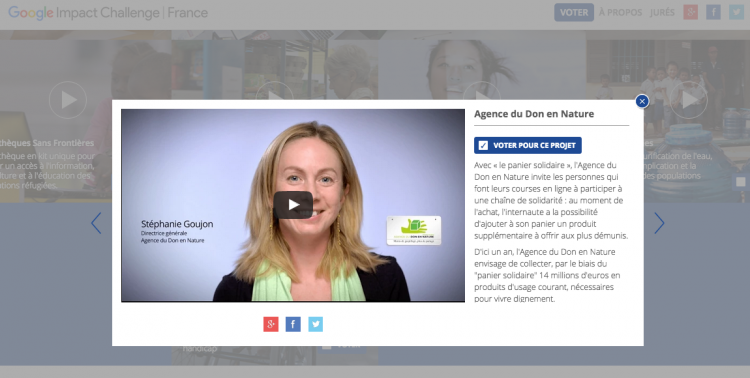
Task: Go to next project with right arrow
Action: (x=659, y=223)
